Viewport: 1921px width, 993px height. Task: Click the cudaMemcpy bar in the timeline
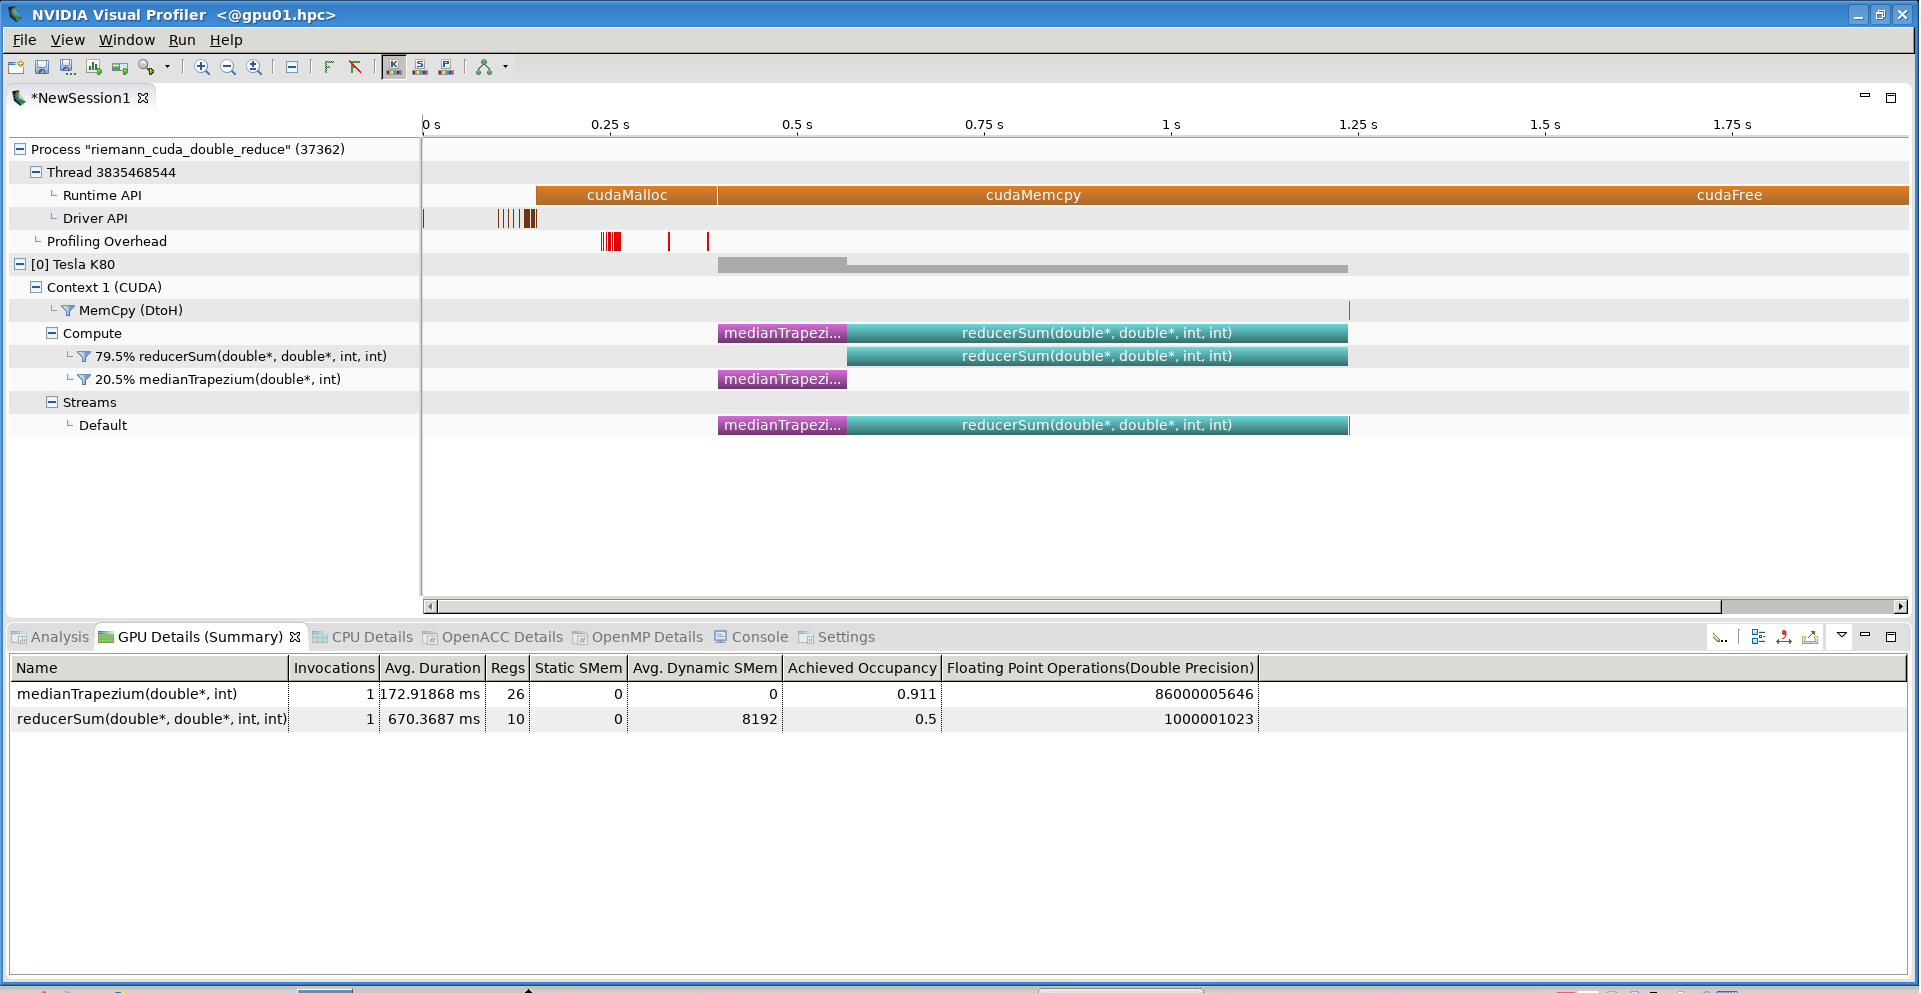click(x=1033, y=195)
